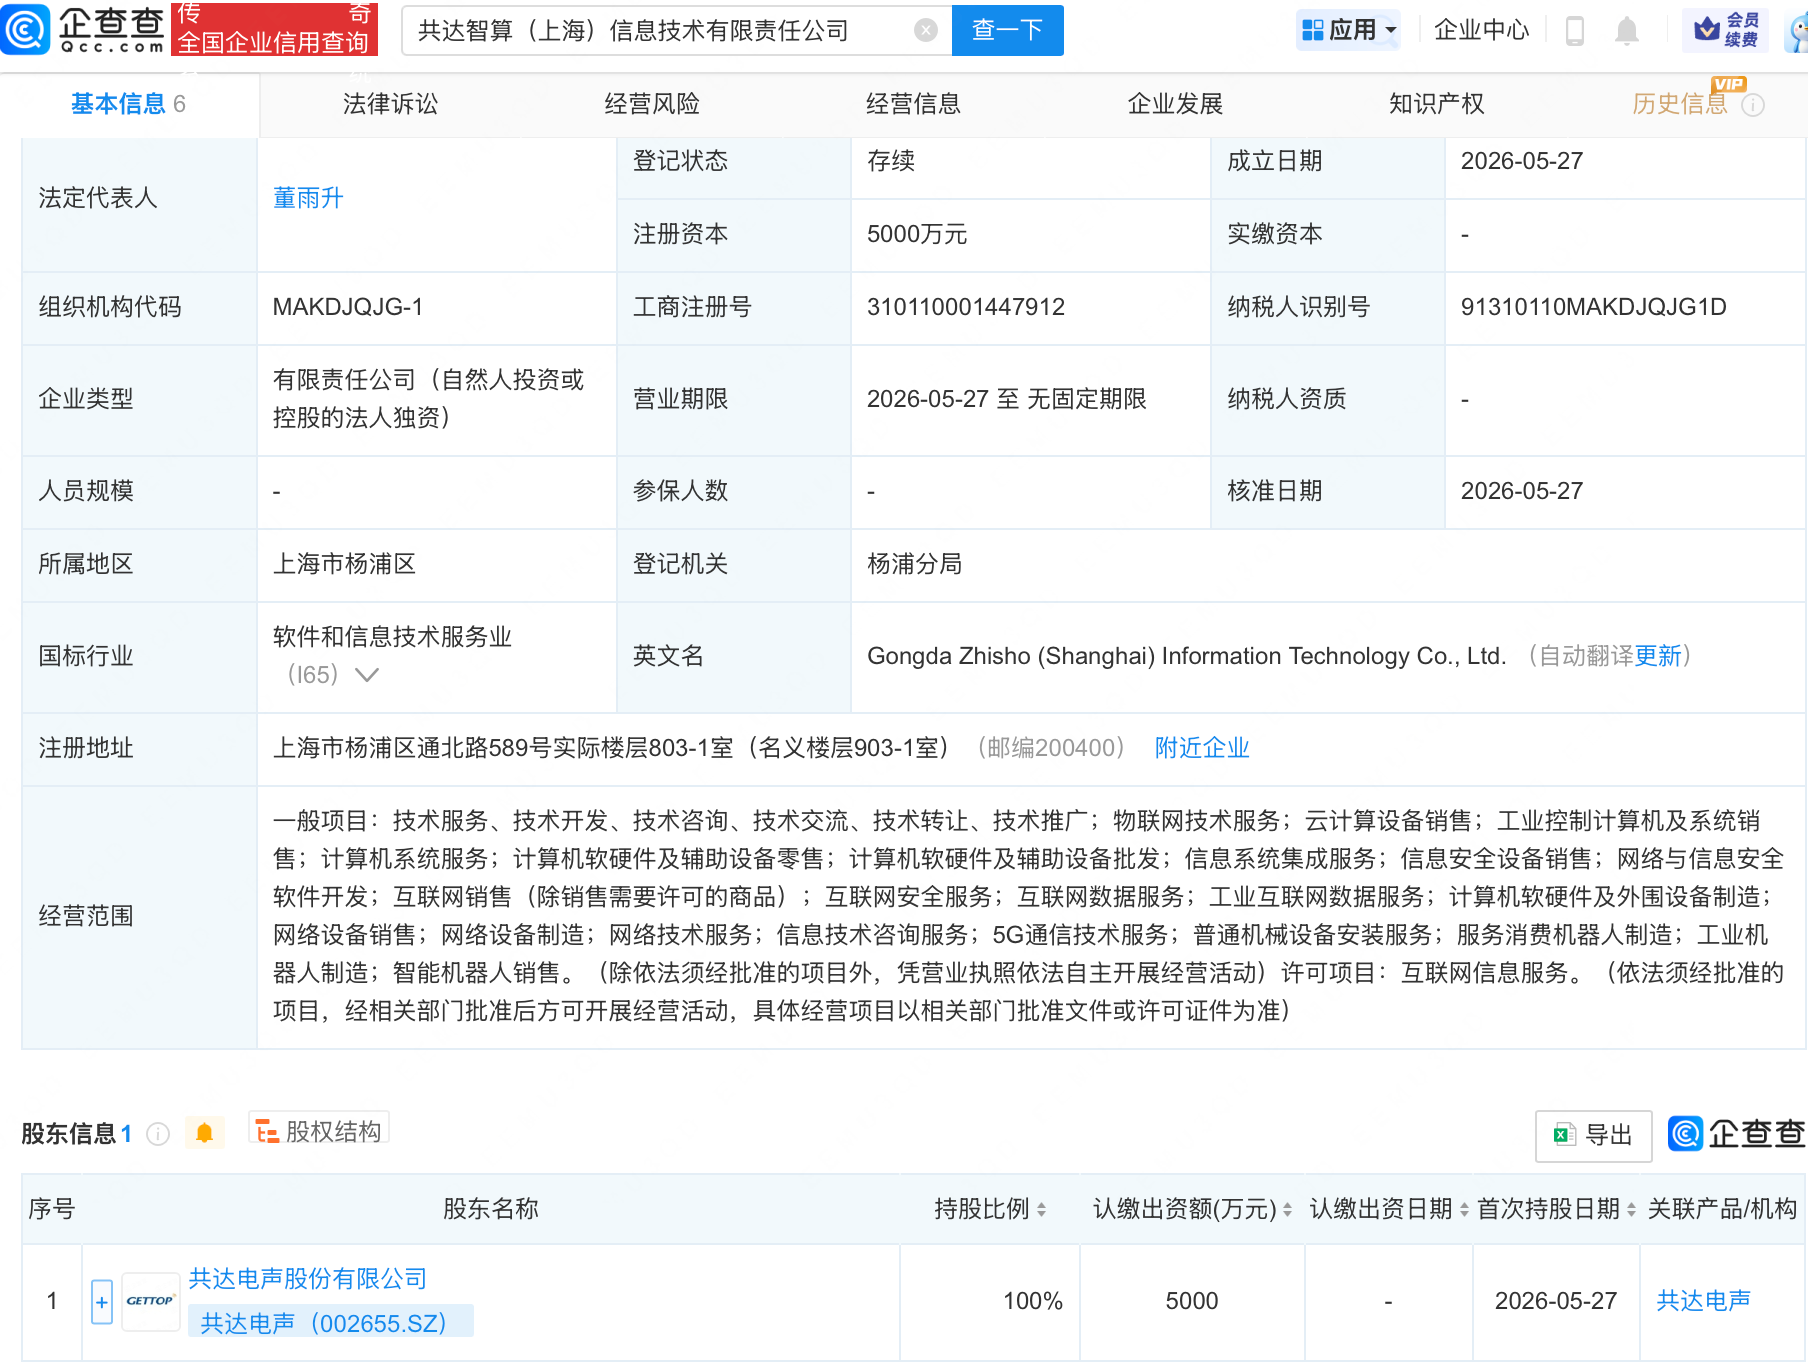Viewport: 1808px width, 1364px height.
Task: Click the Qichacha logo icon
Action: click(26, 29)
